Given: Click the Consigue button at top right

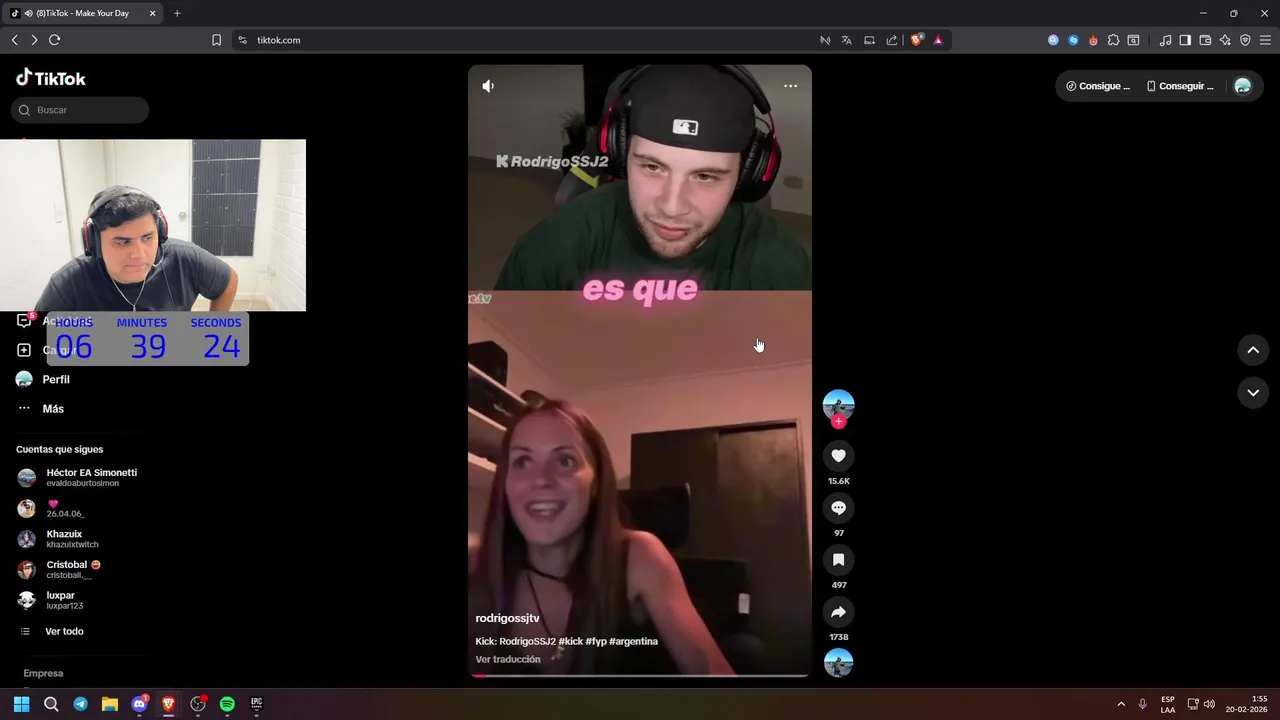Looking at the screenshot, I should (1098, 86).
